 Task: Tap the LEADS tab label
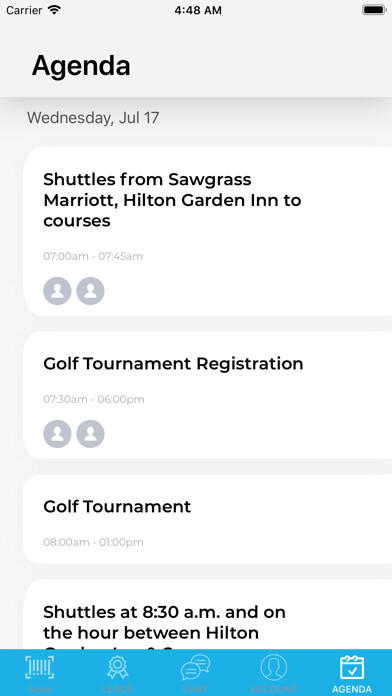pos(118,689)
